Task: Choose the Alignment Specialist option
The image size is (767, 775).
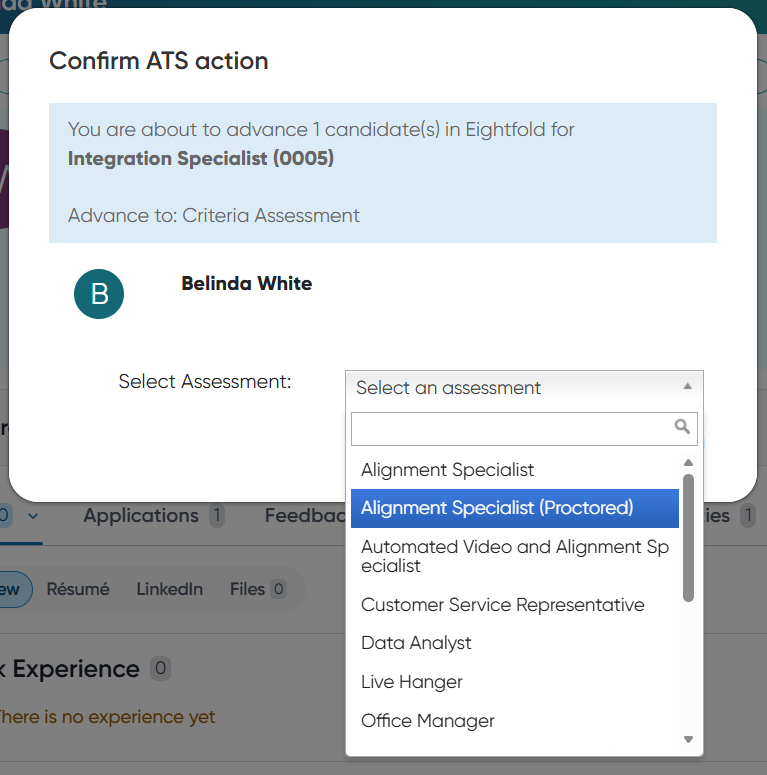Action: pos(448,470)
